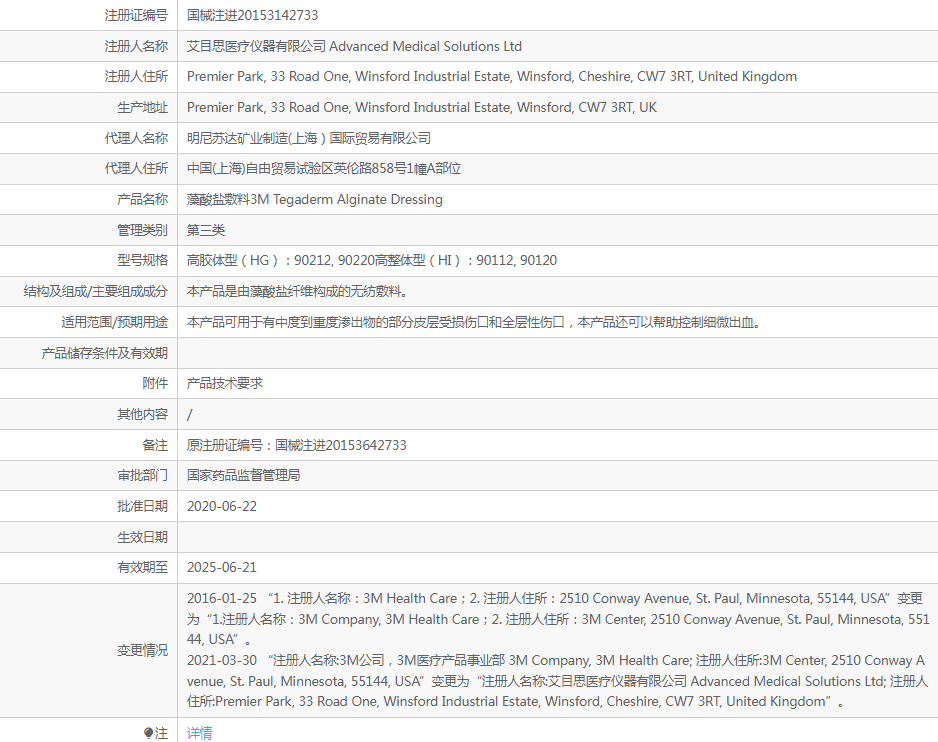Viewport: 938px width, 742px height.
Task: Select the registrant address ending in United Kingdom
Action: 492,77
